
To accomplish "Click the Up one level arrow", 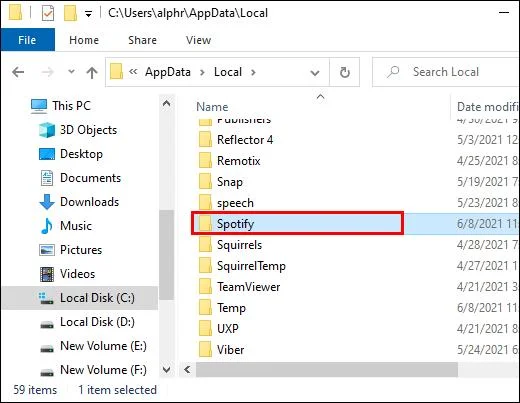I will pos(92,72).
